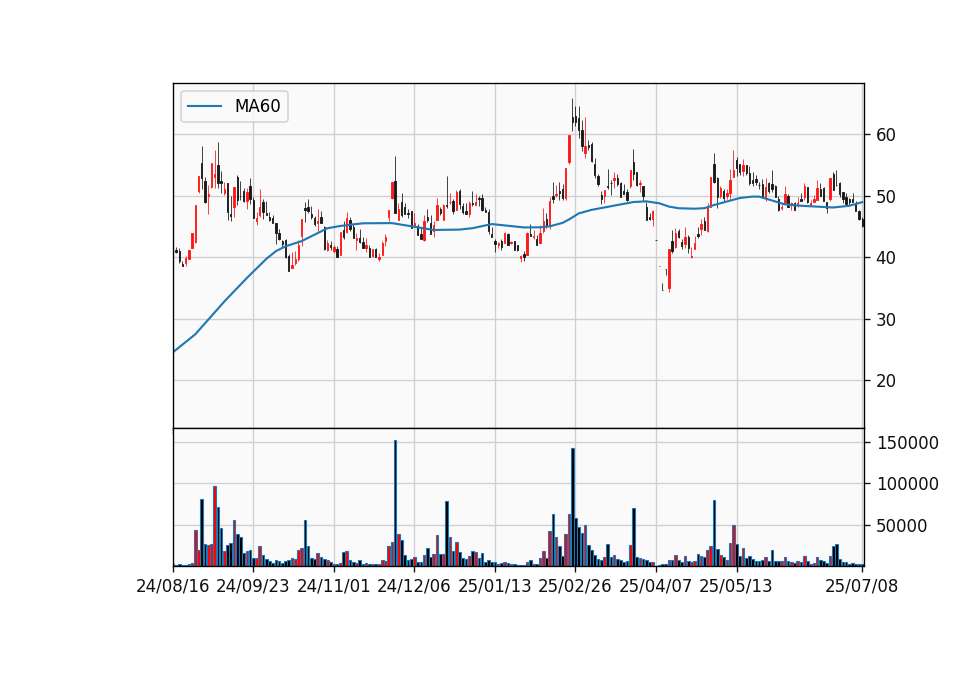
Task: Click the 24/08/16 date label
Action: click(173, 586)
